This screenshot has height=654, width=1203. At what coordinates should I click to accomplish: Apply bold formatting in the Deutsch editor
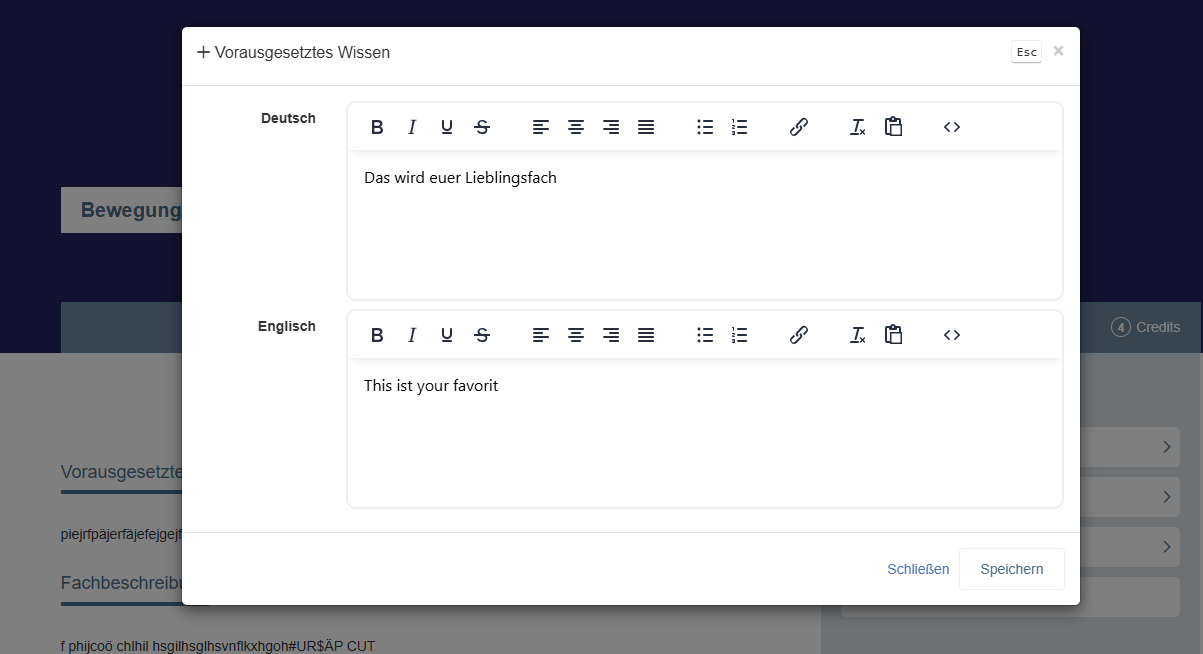pyautogui.click(x=377, y=126)
